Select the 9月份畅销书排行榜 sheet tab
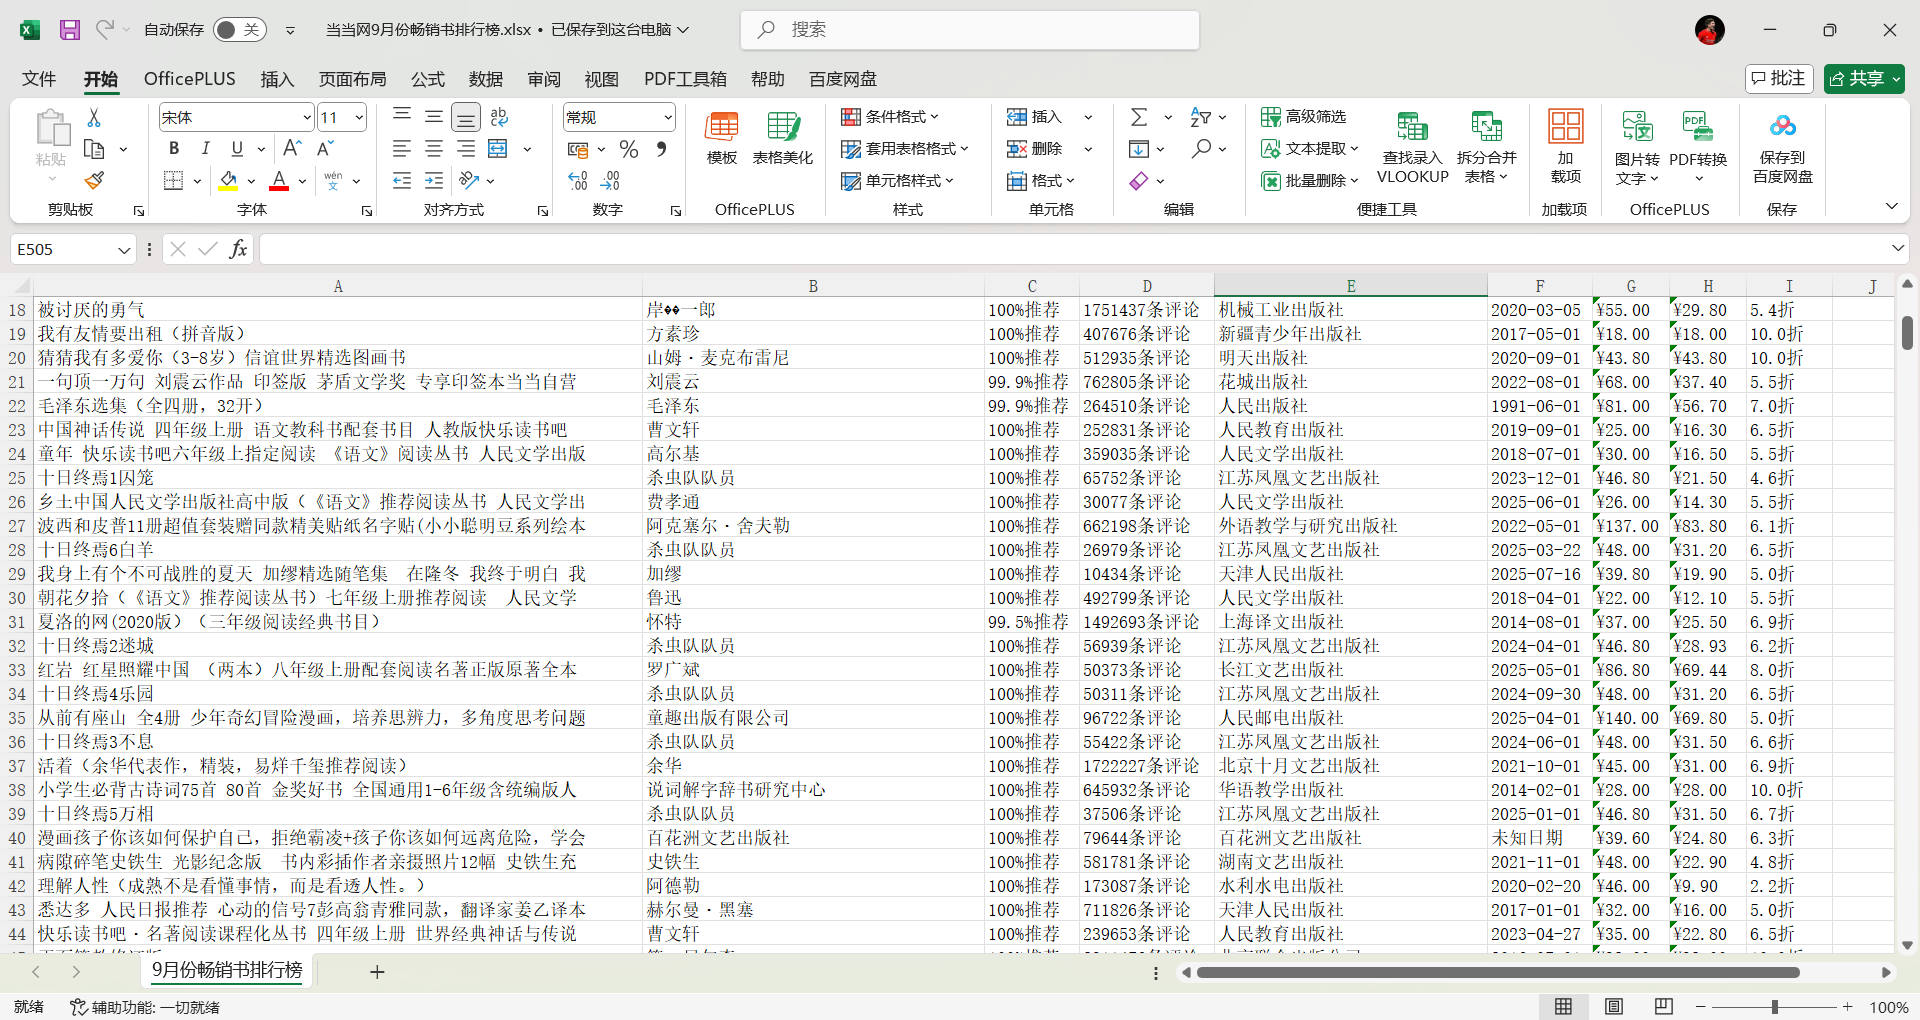 tap(227, 970)
